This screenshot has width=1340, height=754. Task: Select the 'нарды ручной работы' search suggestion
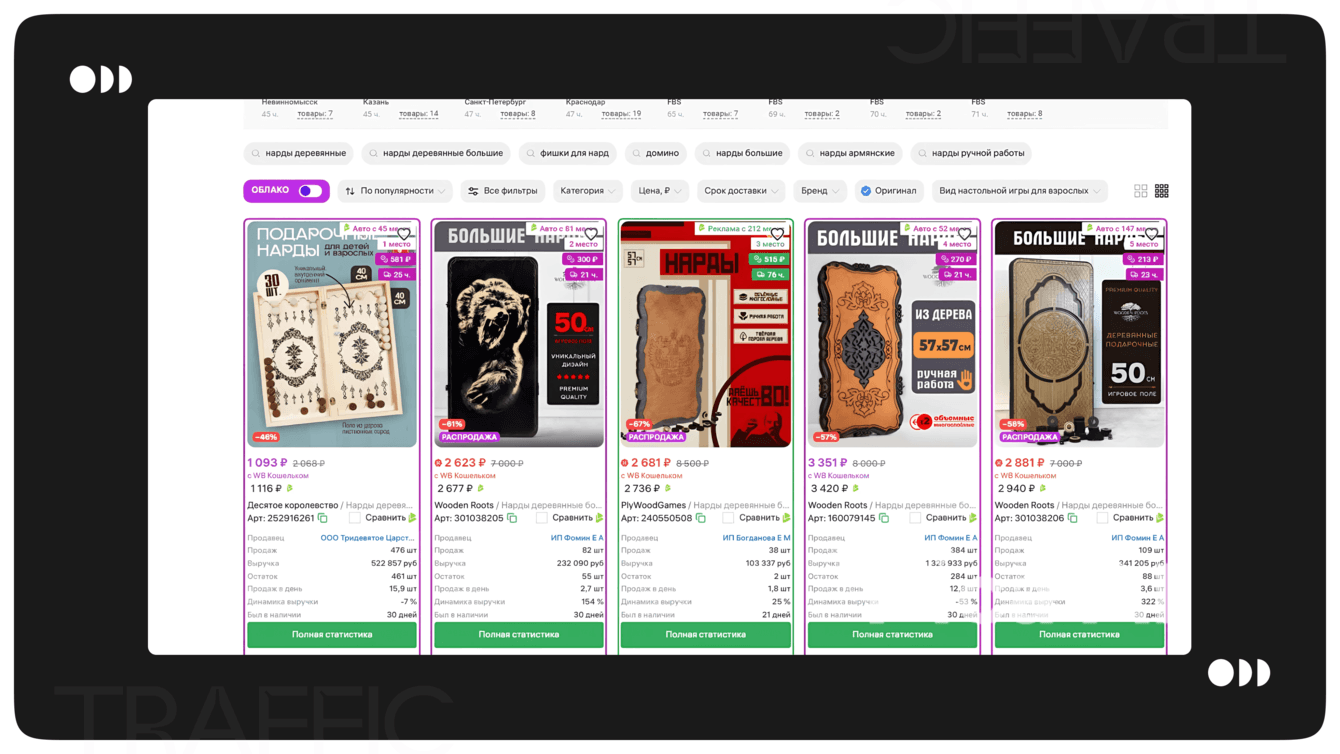pyautogui.click(x=972, y=154)
